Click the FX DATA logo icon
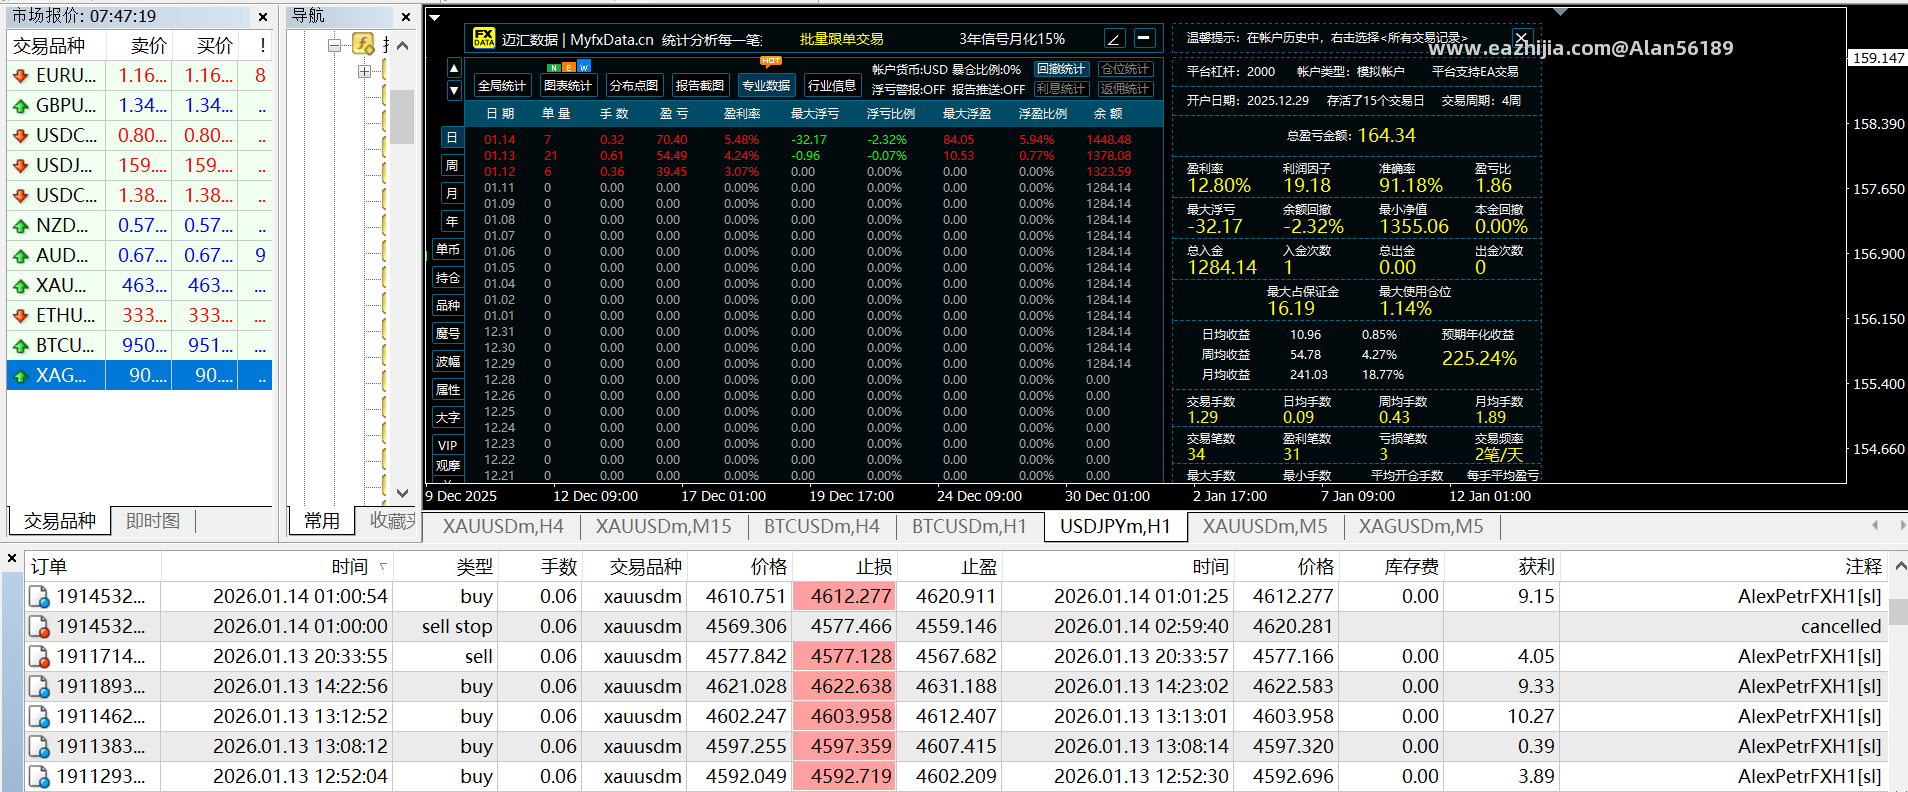The height and width of the screenshot is (792, 1908). 484,38
